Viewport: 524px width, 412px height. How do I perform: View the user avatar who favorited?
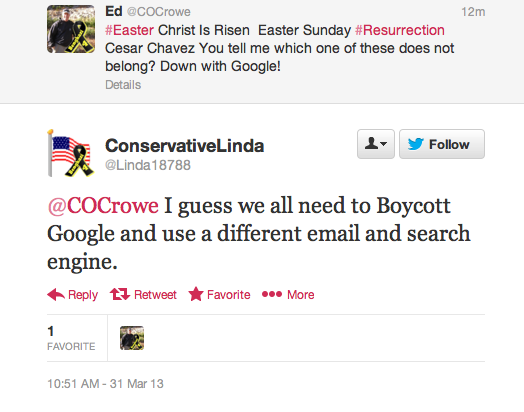coord(132,338)
